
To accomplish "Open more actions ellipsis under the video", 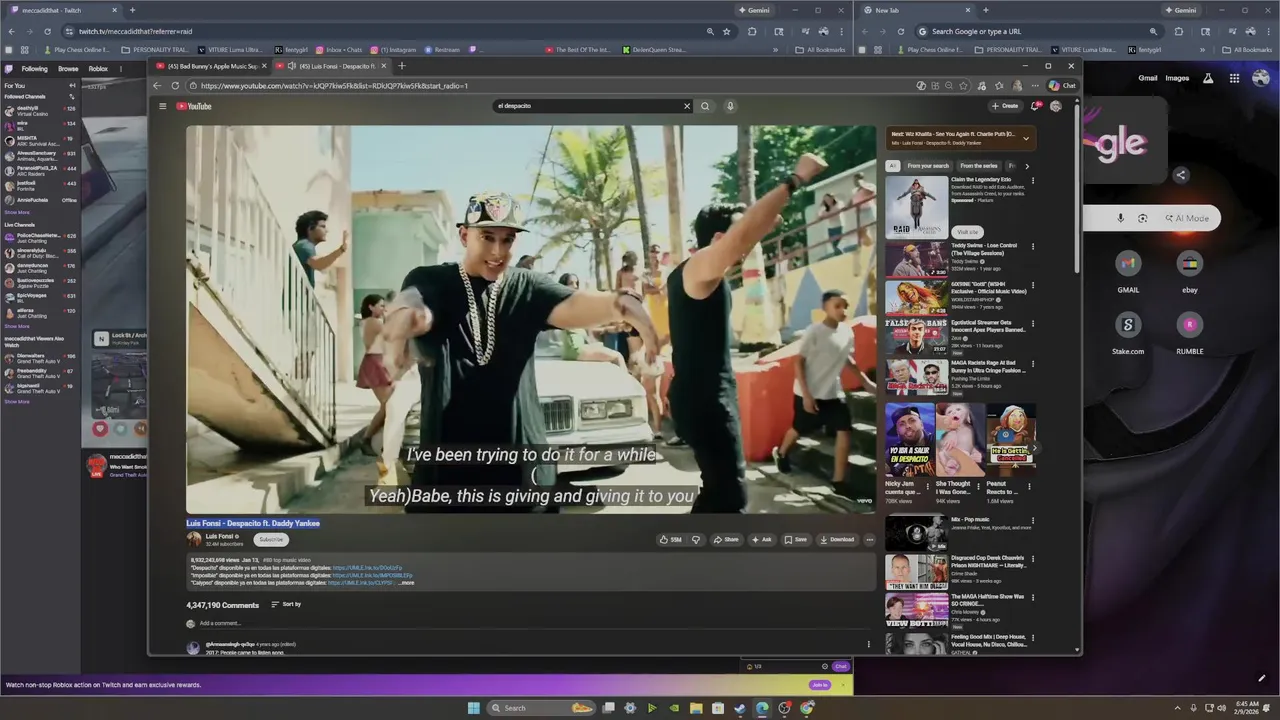I will (869, 539).
